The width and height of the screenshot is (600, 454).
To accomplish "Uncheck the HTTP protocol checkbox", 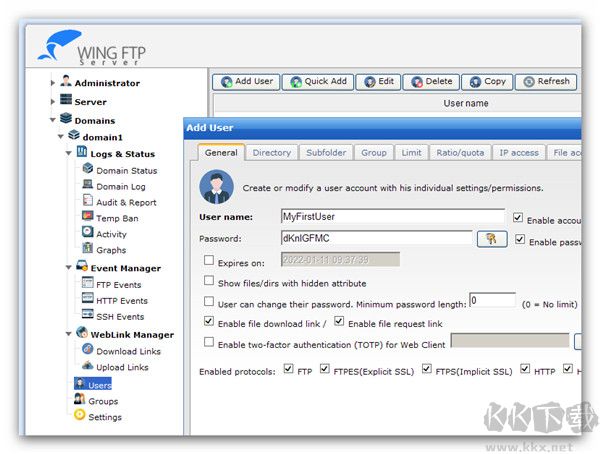I will pos(525,369).
